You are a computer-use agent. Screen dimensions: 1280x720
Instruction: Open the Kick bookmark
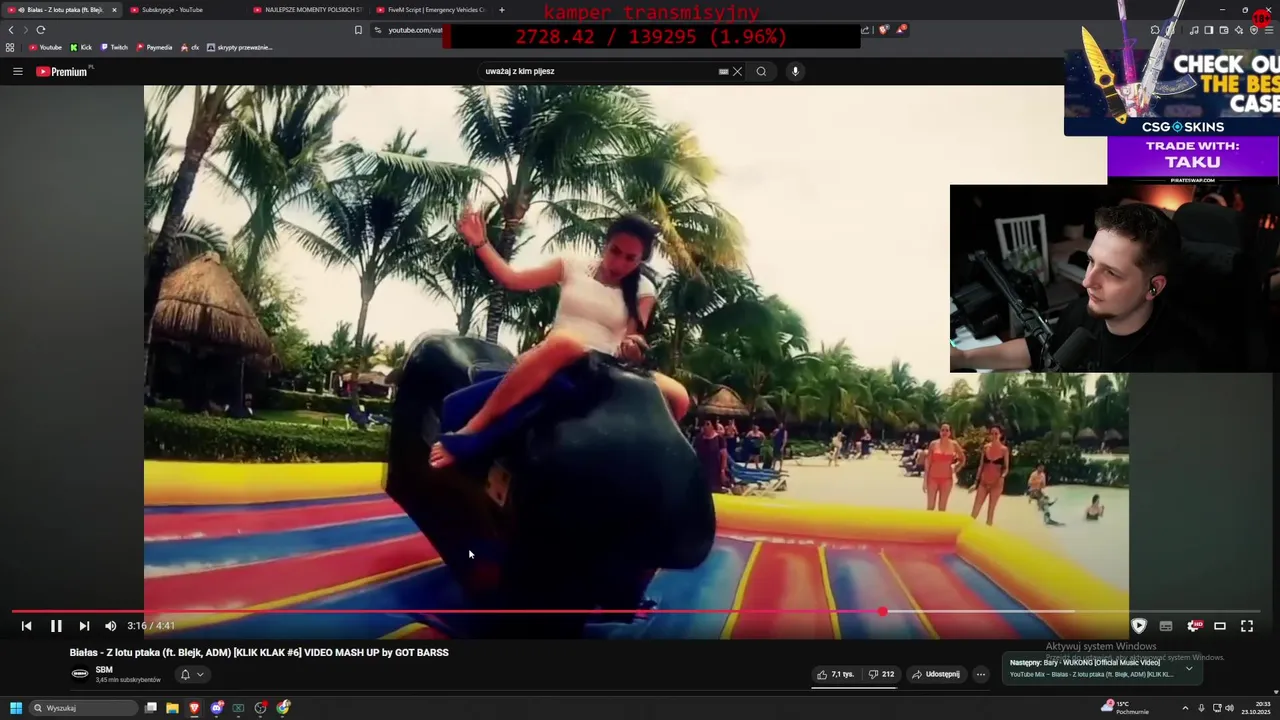81,47
